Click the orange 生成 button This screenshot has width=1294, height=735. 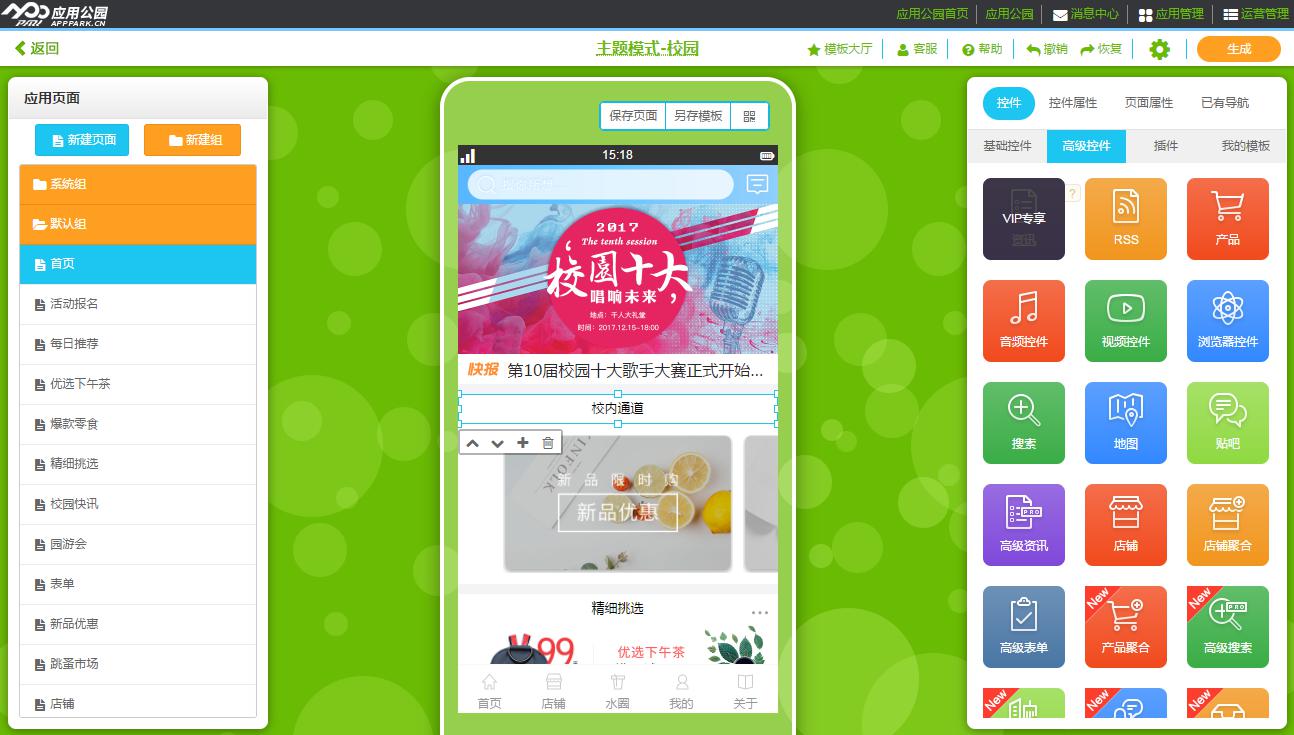click(x=1238, y=49)
